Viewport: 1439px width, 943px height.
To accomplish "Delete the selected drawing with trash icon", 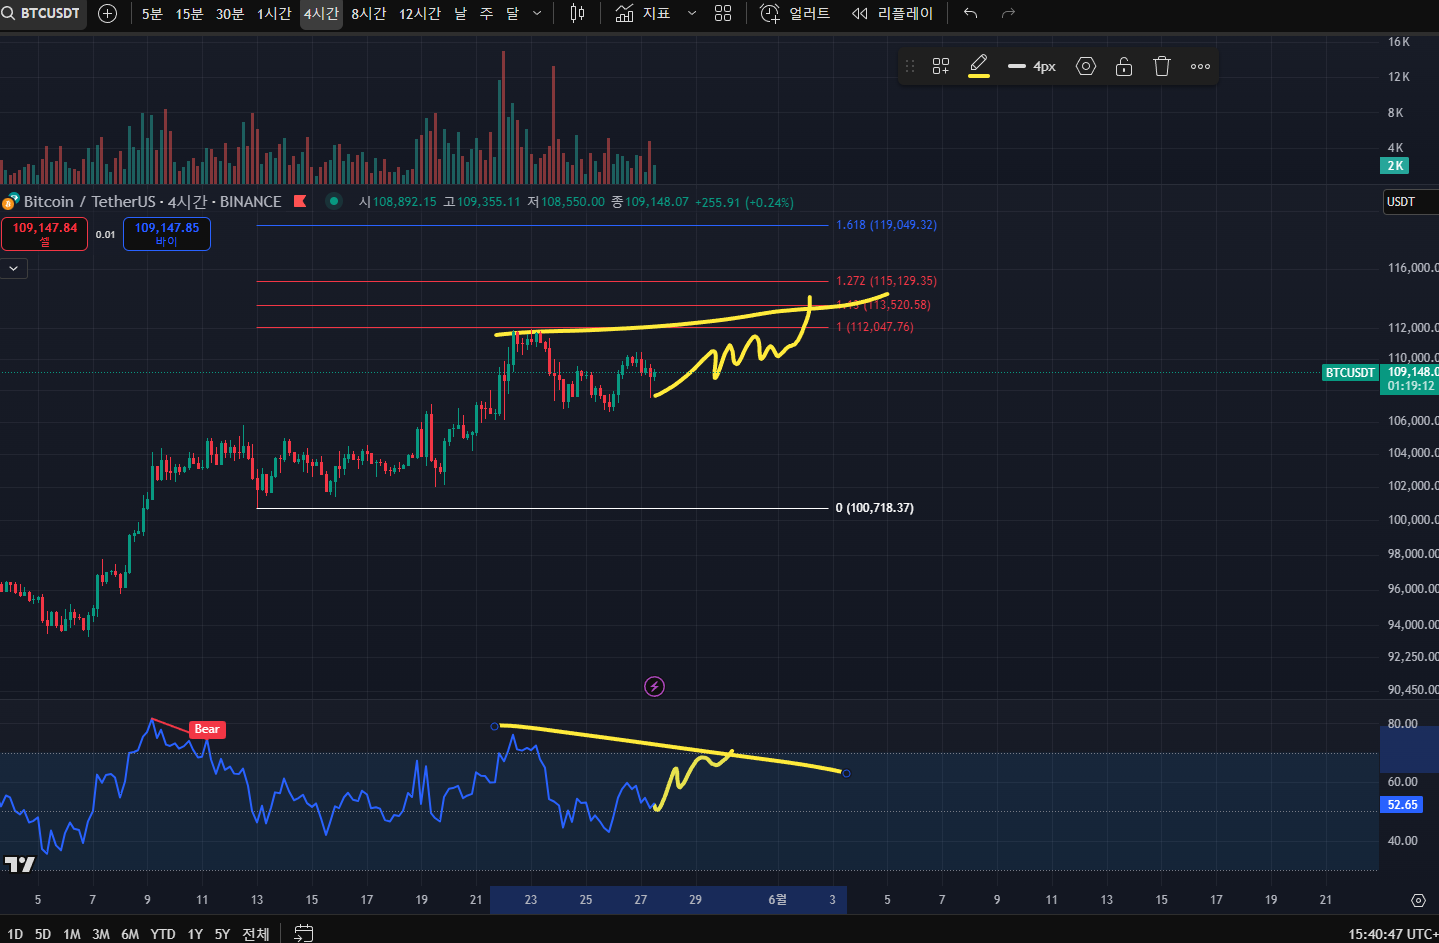I will (1162, 66).
